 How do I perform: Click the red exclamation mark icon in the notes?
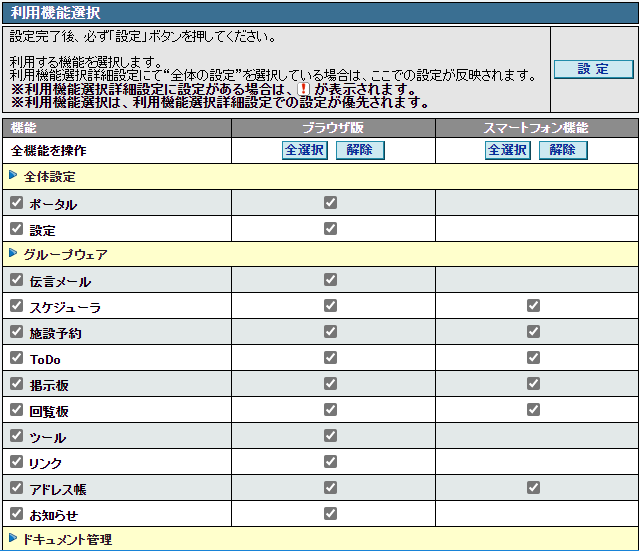point(304,89)
